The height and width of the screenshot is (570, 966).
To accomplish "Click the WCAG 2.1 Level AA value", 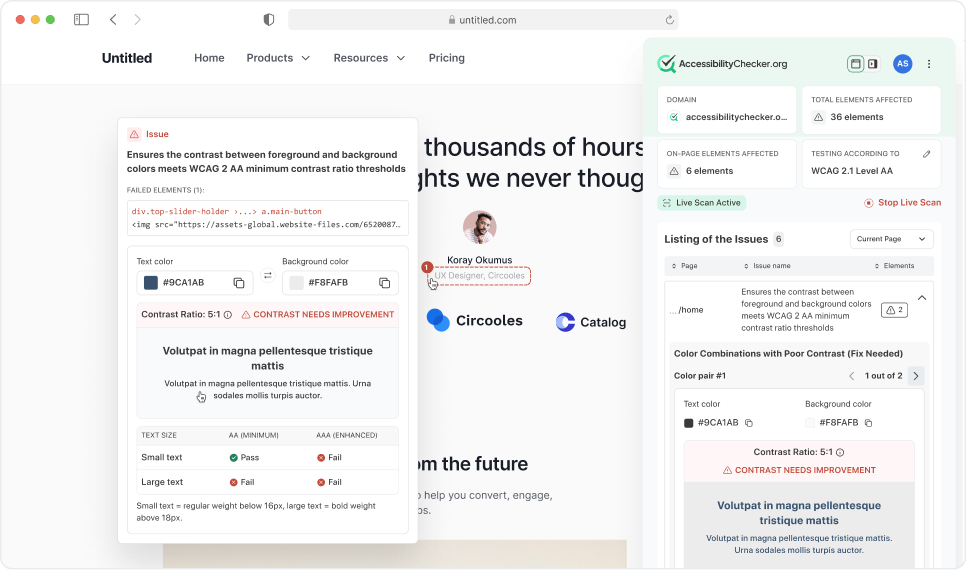I will pos(851,171).
